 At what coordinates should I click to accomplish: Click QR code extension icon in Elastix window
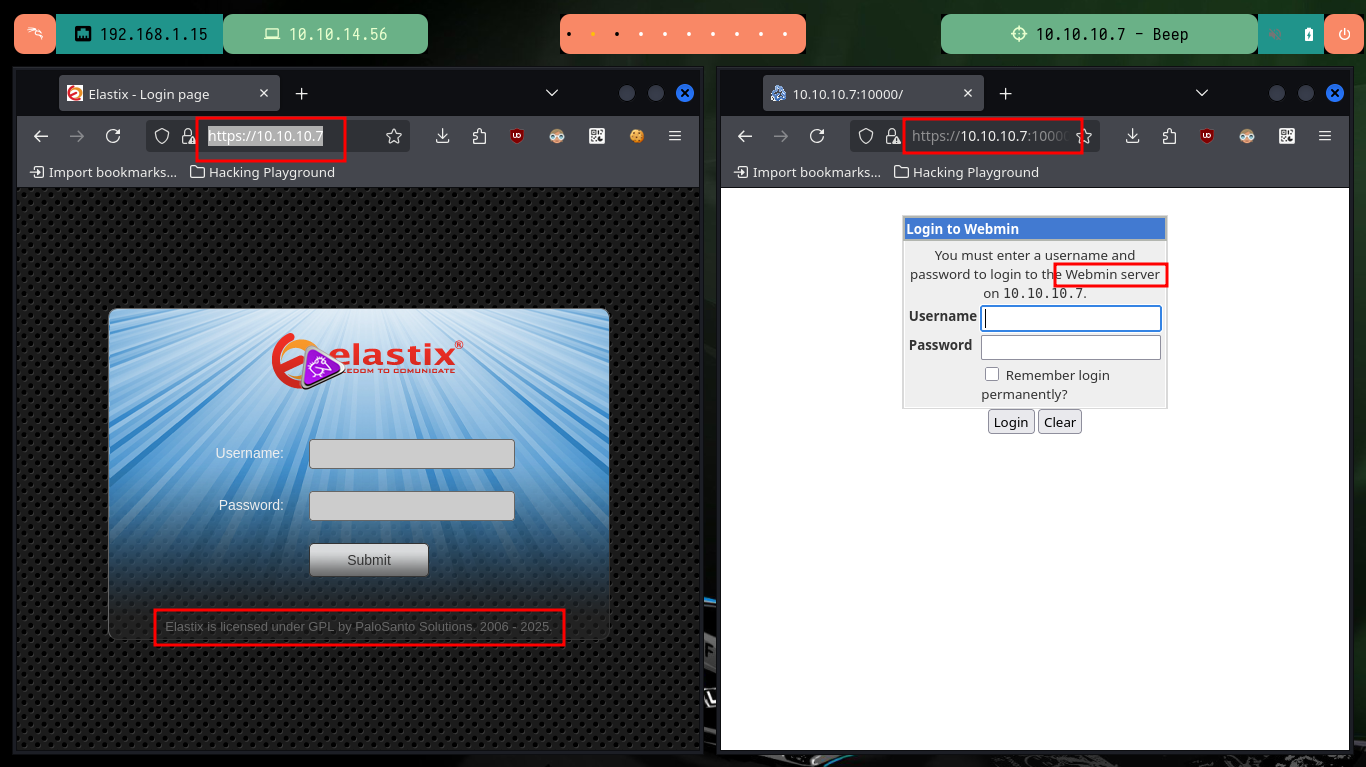597,136
